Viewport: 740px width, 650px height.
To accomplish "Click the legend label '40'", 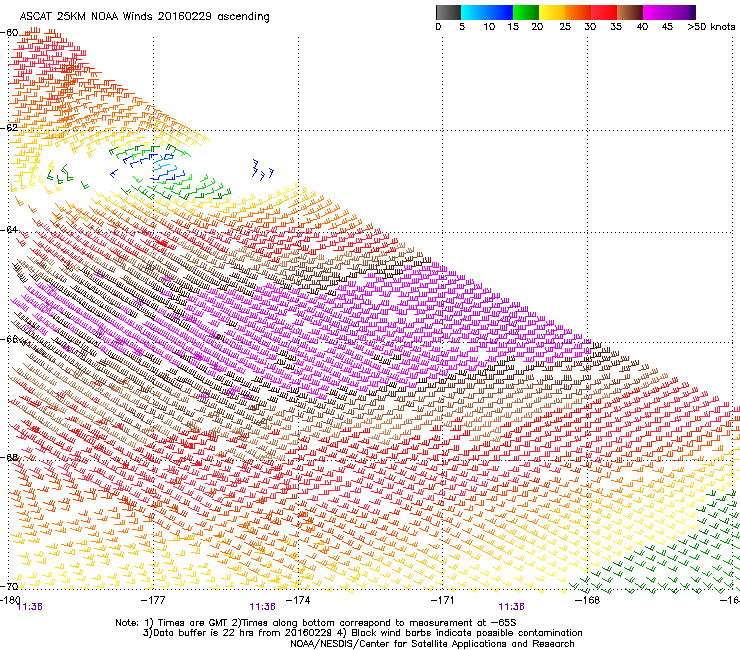I will tap(642, 27).
